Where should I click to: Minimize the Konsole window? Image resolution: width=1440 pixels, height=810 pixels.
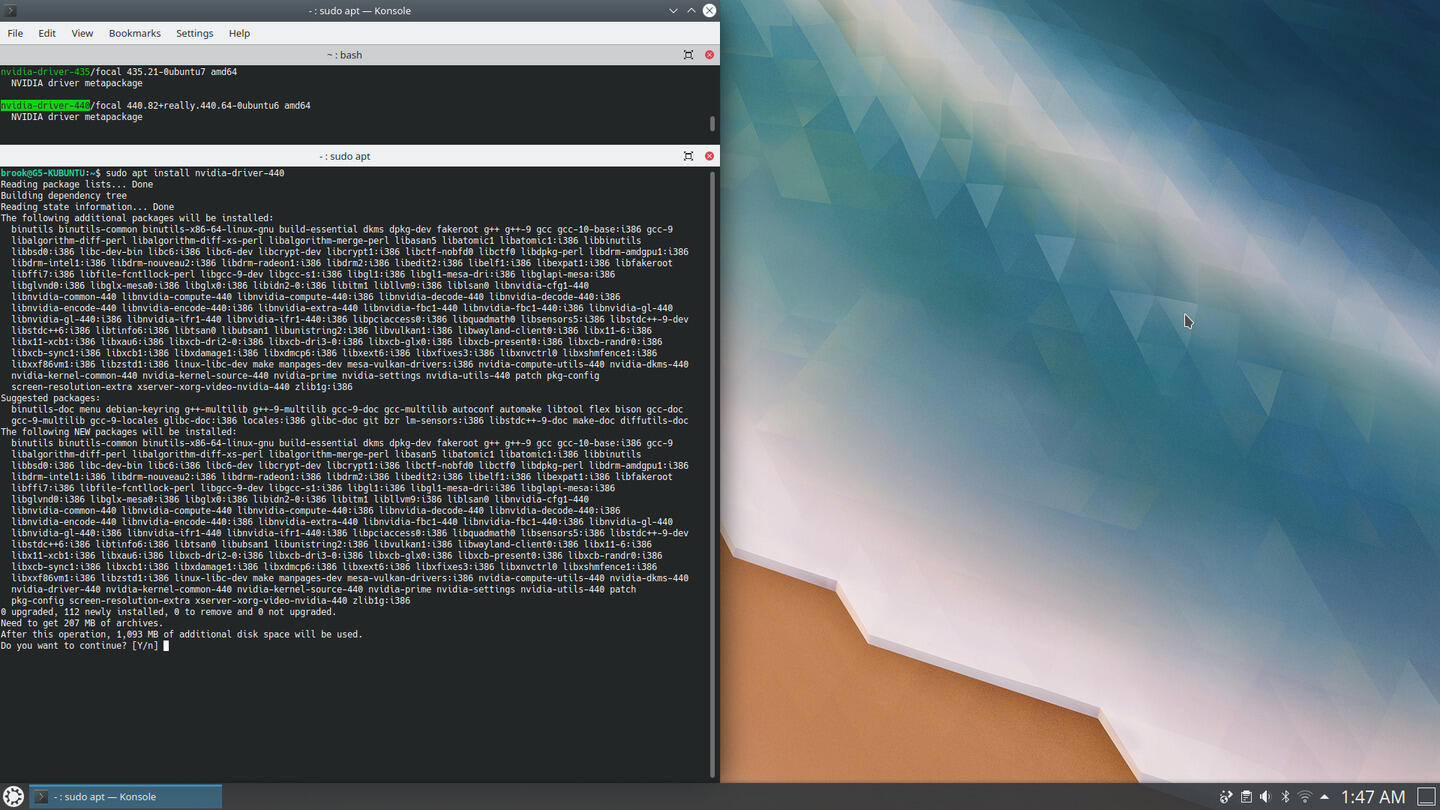(x=673, y=10)
